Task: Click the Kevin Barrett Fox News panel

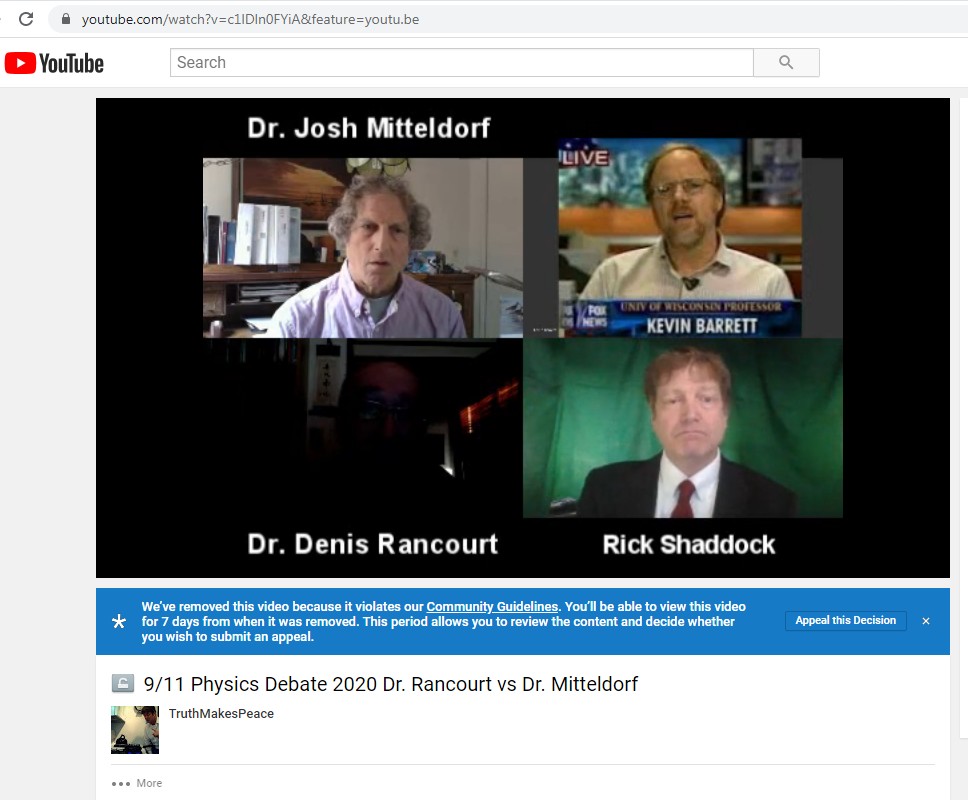Action: pyautogui.click(x=682, y=238)
